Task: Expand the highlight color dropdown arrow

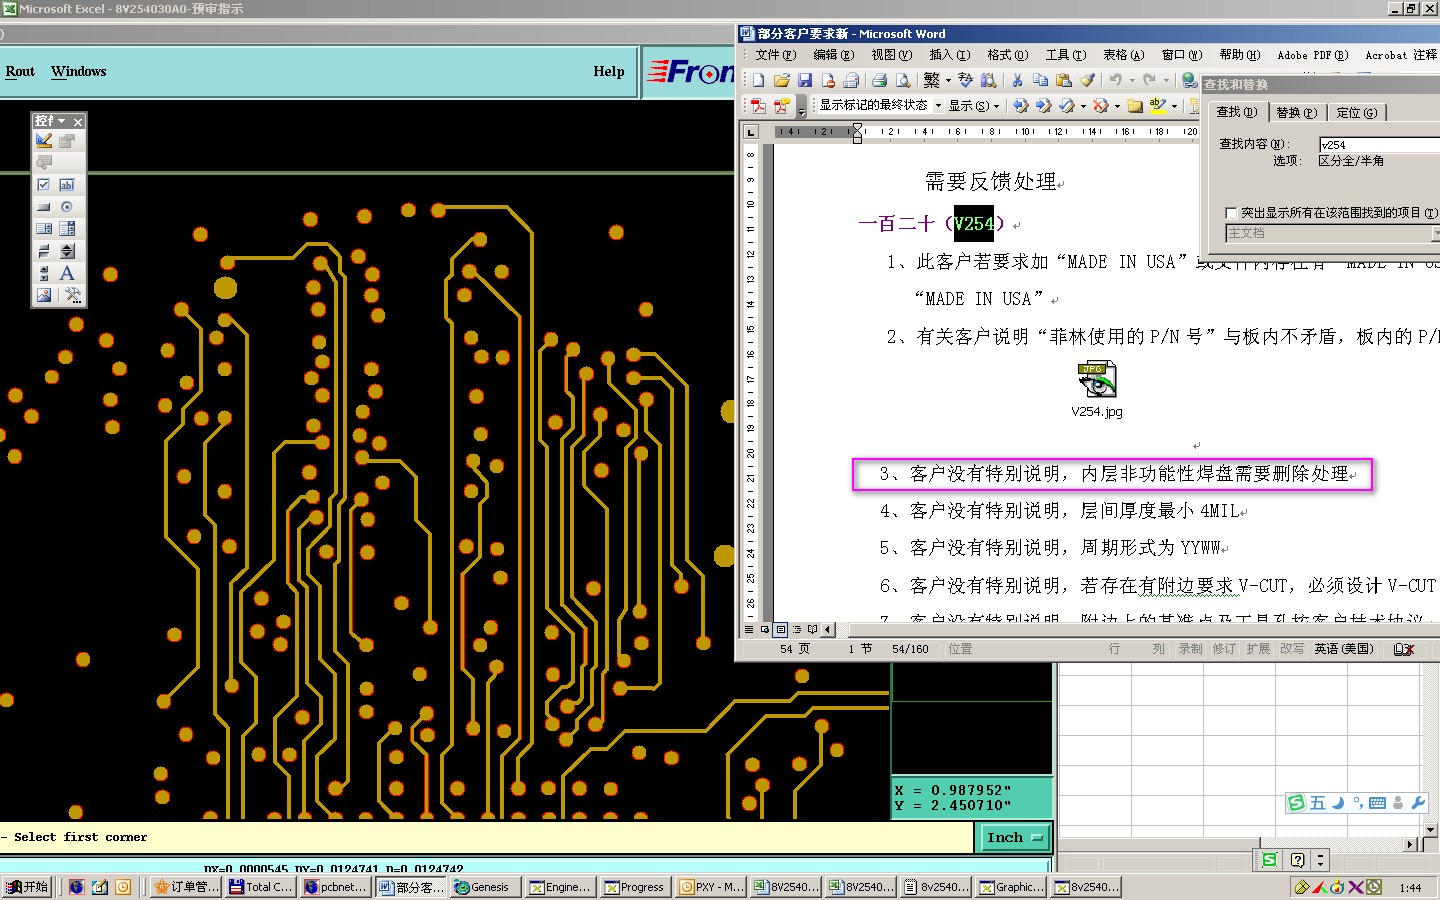Action: click(1174, 105)
